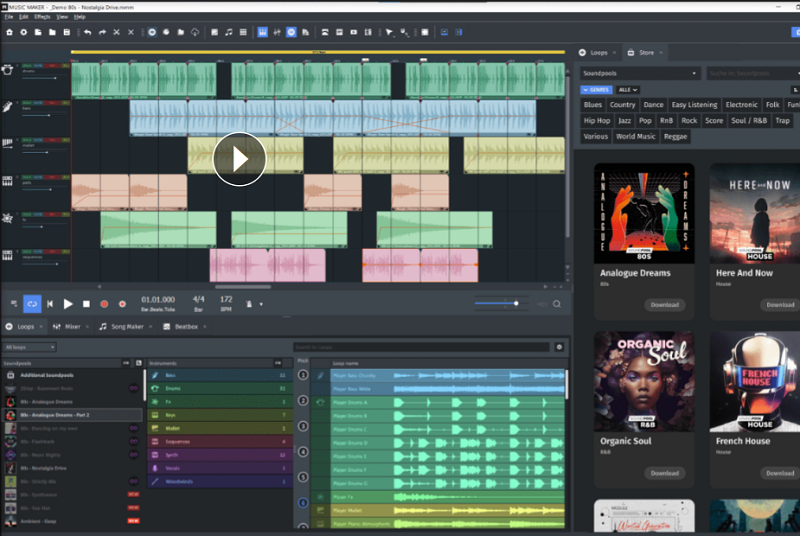The height and width of the screenshot is (536, 800).
Task: Toggle Record arm on the bass track
Action: click(x=52, y=103)
